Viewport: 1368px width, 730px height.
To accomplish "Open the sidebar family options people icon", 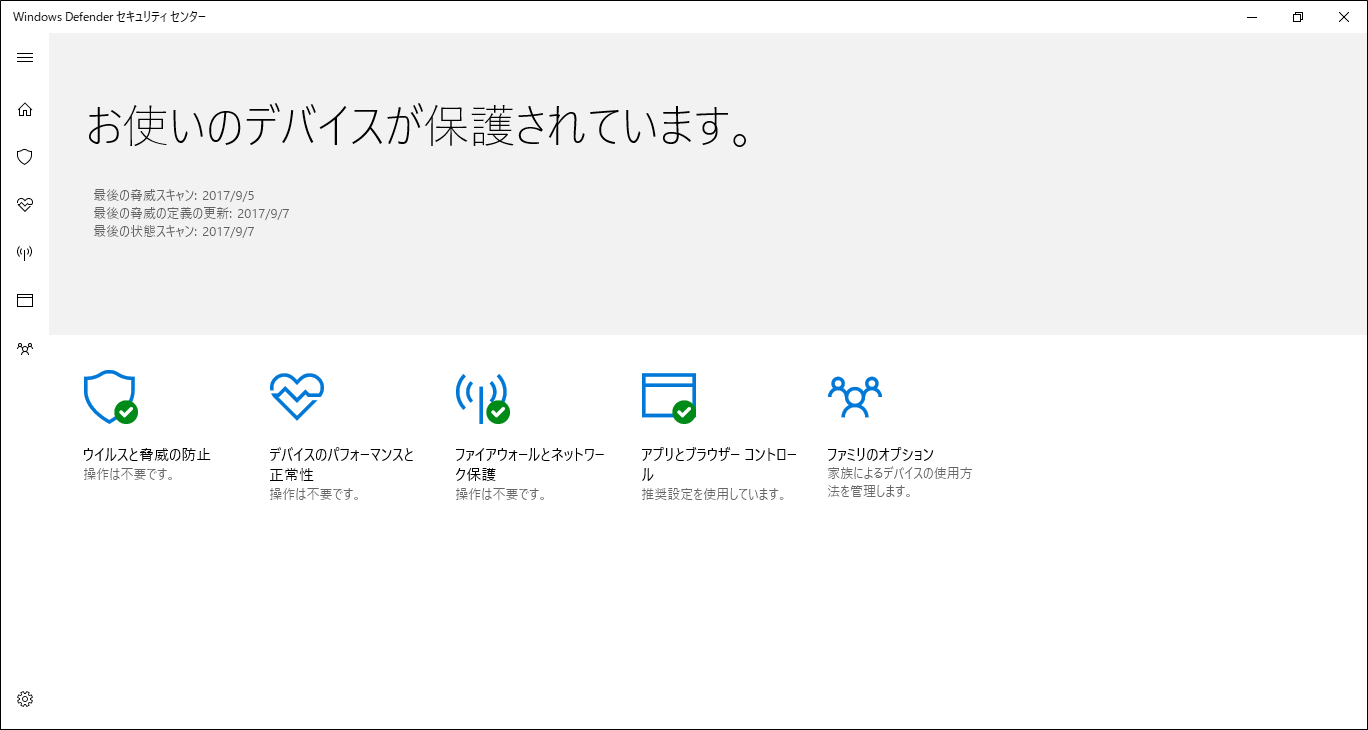I will (25, 349).
